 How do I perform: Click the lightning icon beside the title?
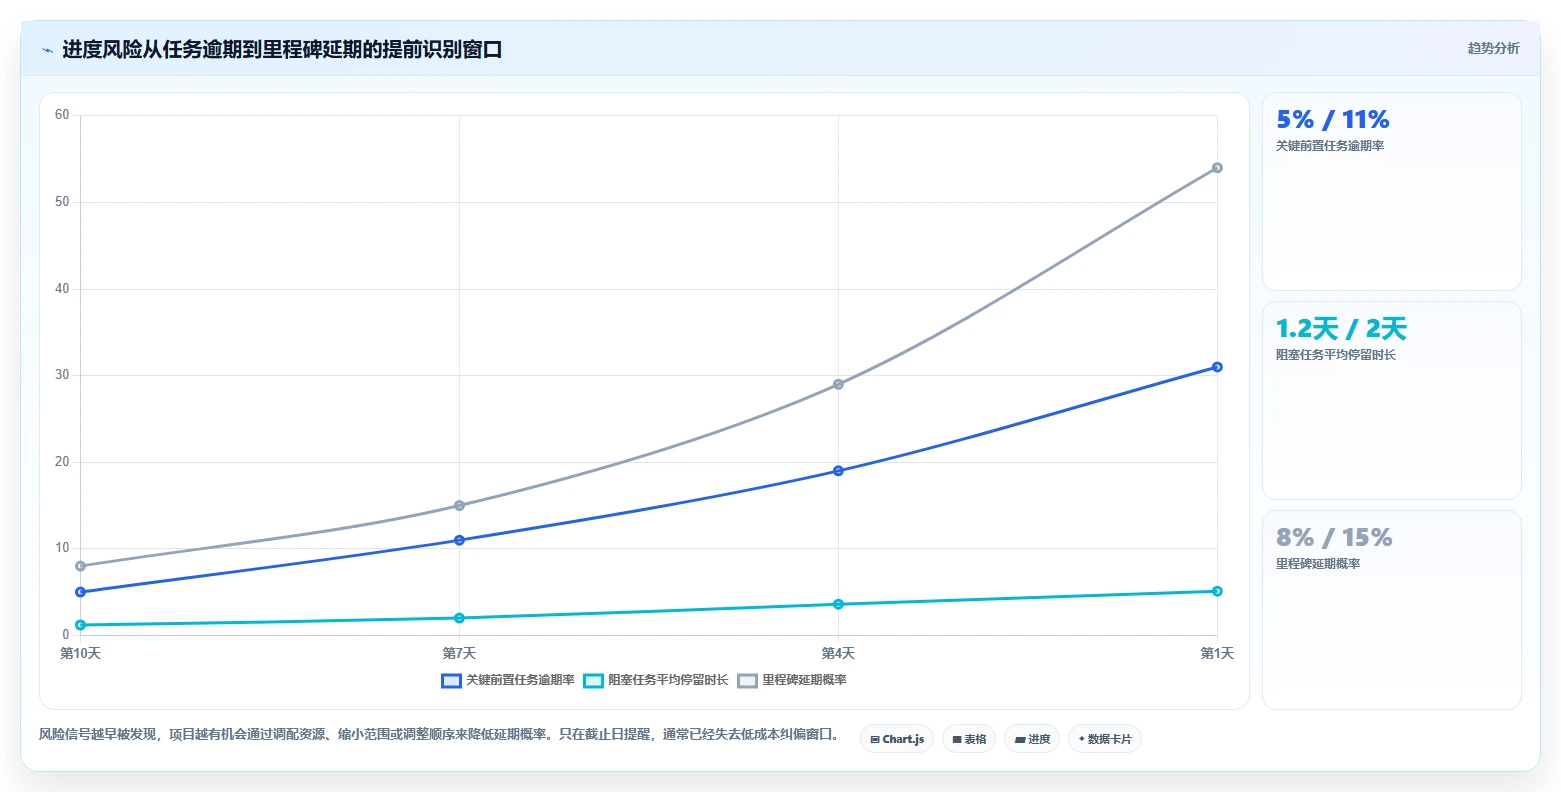click(47, 50)
